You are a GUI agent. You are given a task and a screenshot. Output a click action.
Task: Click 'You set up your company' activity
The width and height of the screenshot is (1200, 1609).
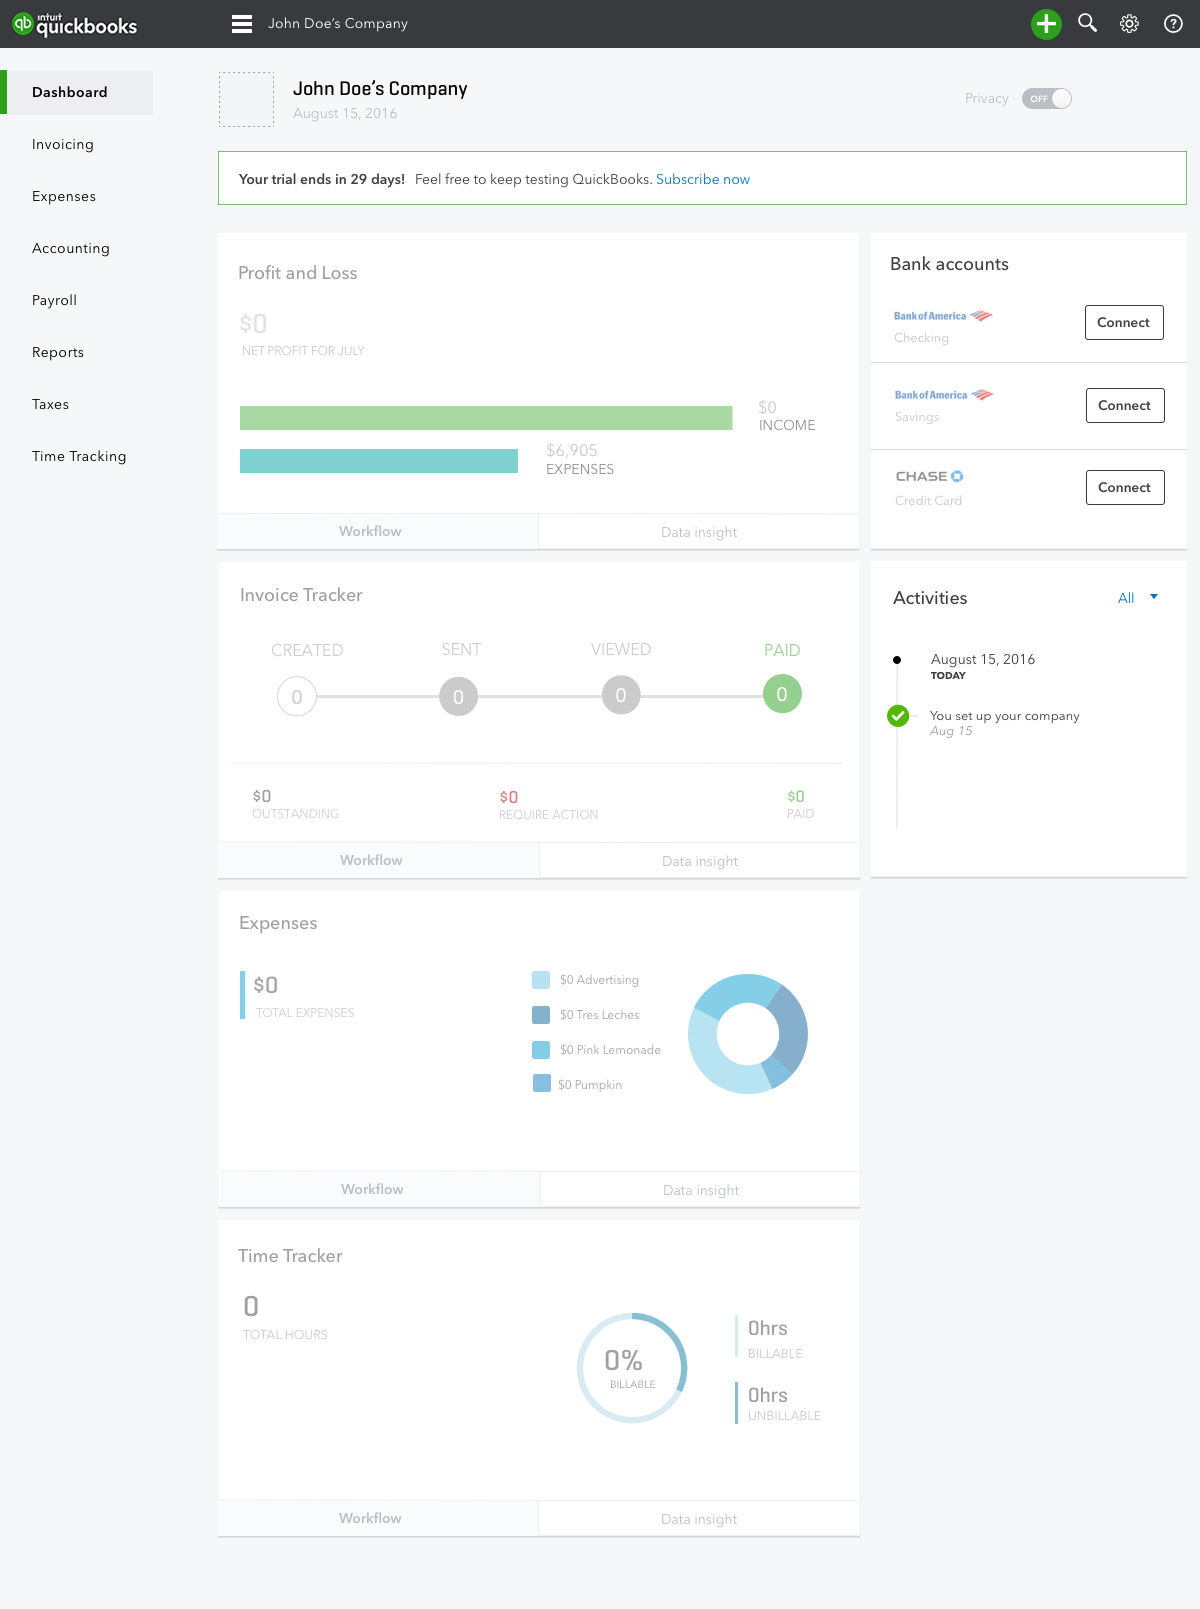(x=1005, y=716)
